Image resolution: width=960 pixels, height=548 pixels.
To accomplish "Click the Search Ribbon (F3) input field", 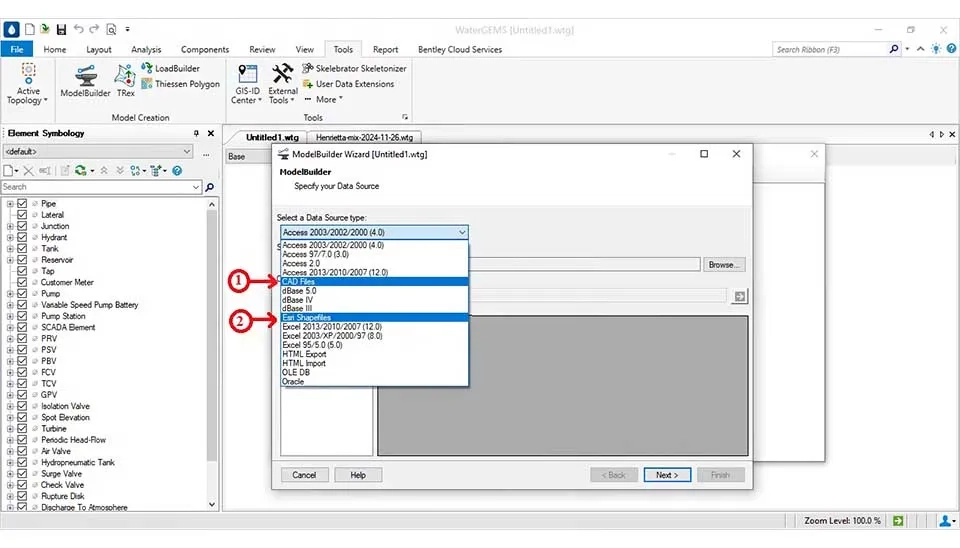I will click(x=829, y=50).
